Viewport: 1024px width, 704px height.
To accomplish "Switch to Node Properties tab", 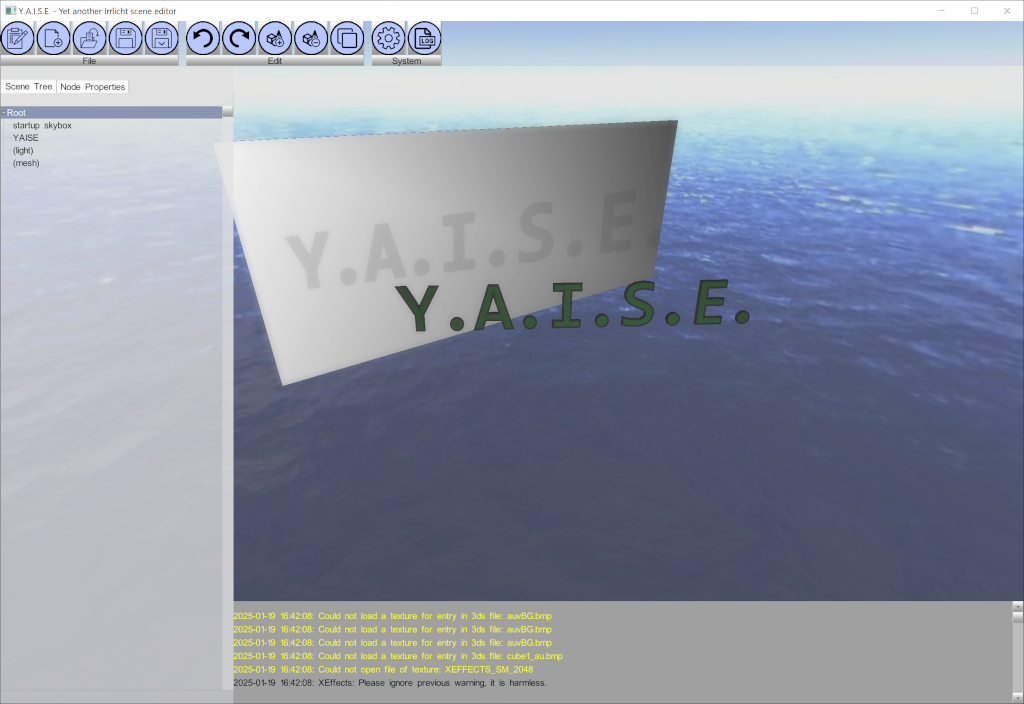I will click(92, 87).
